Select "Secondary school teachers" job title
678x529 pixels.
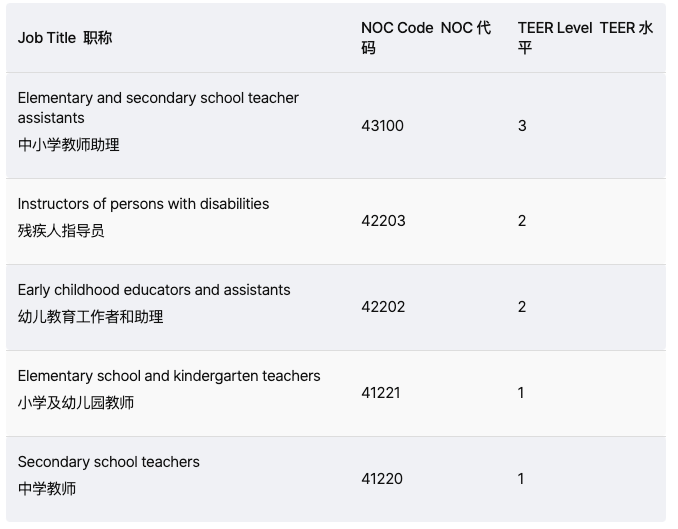point(109,462)
